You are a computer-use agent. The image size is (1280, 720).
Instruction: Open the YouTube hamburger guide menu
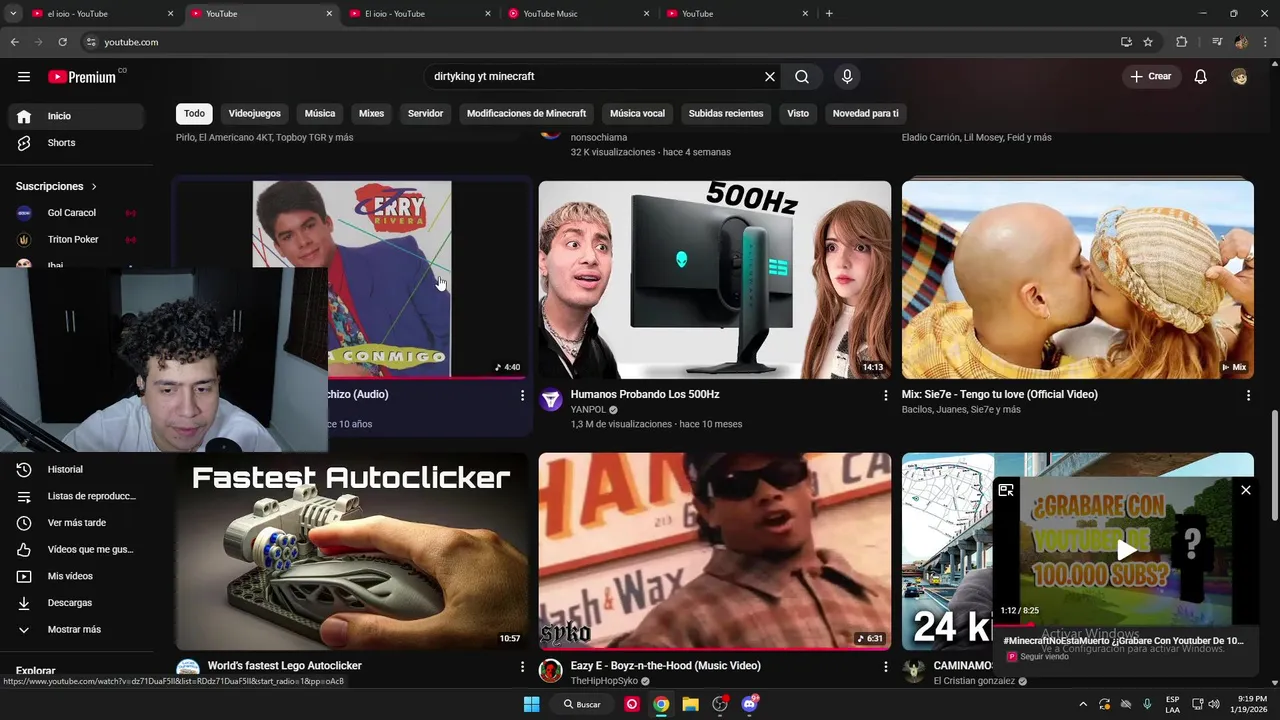click(x=24, y=77)
